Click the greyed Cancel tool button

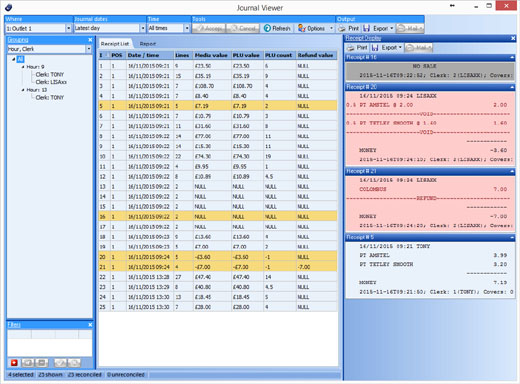(x=243, y=28)
